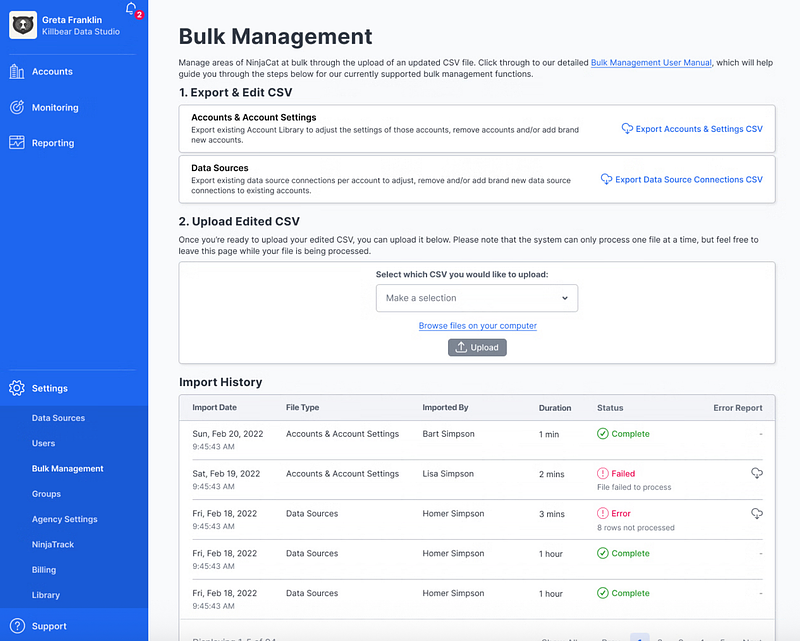This screenshot has height=641, width=800.
Task: Download error report for the 8-rows-not-processed import
Action: (757, 514)
